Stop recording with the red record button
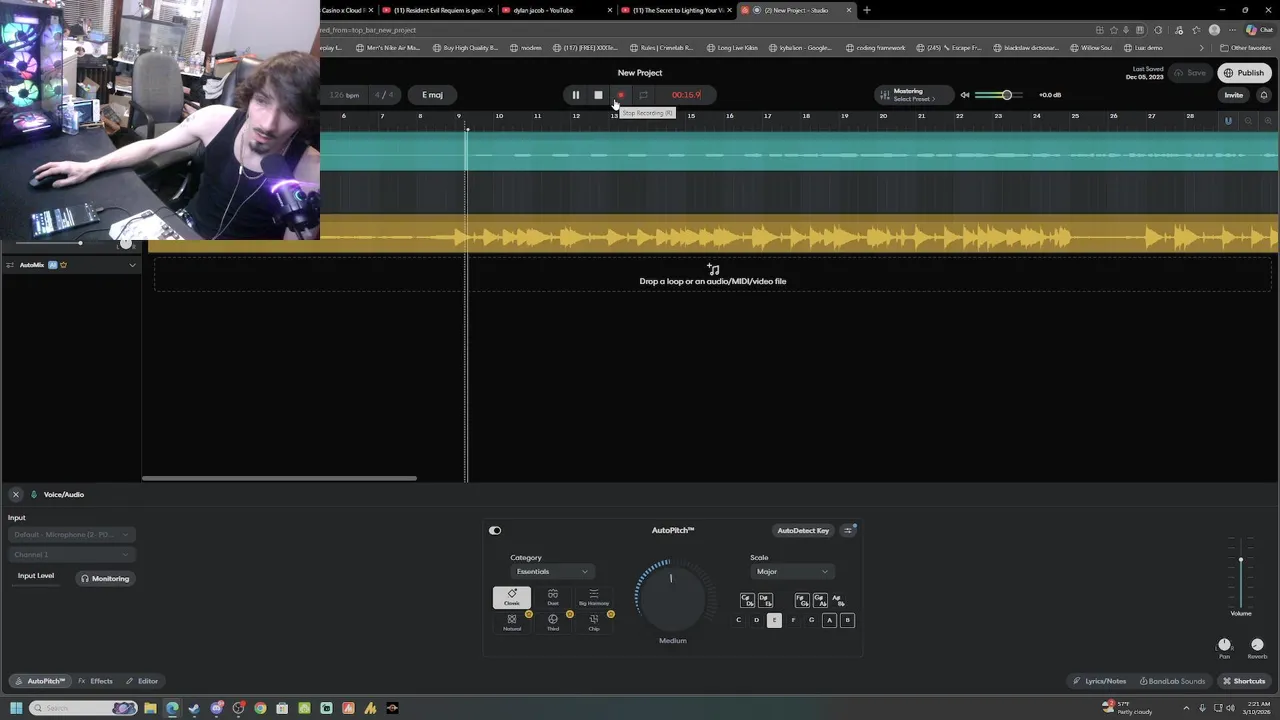The width and height of the screenshot is (1280, 720). coord(620,95)
